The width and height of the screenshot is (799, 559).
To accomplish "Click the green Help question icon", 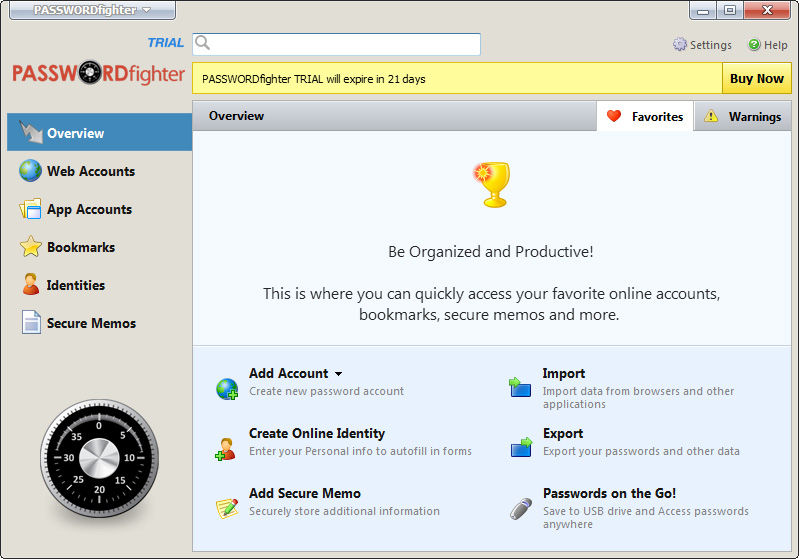I will (x=754, y=45).
